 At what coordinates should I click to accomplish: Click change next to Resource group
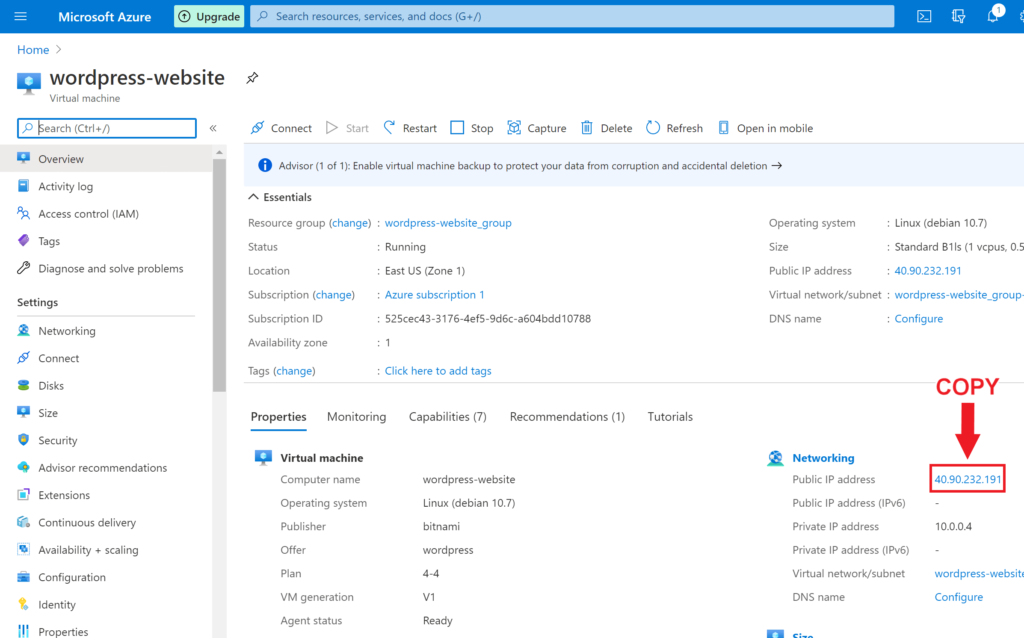coord(350,223)
